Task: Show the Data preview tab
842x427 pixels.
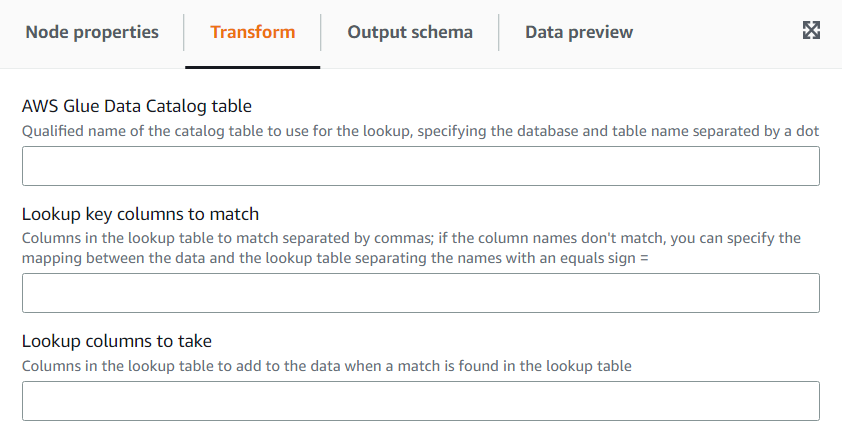Action: tap(579, 32)
